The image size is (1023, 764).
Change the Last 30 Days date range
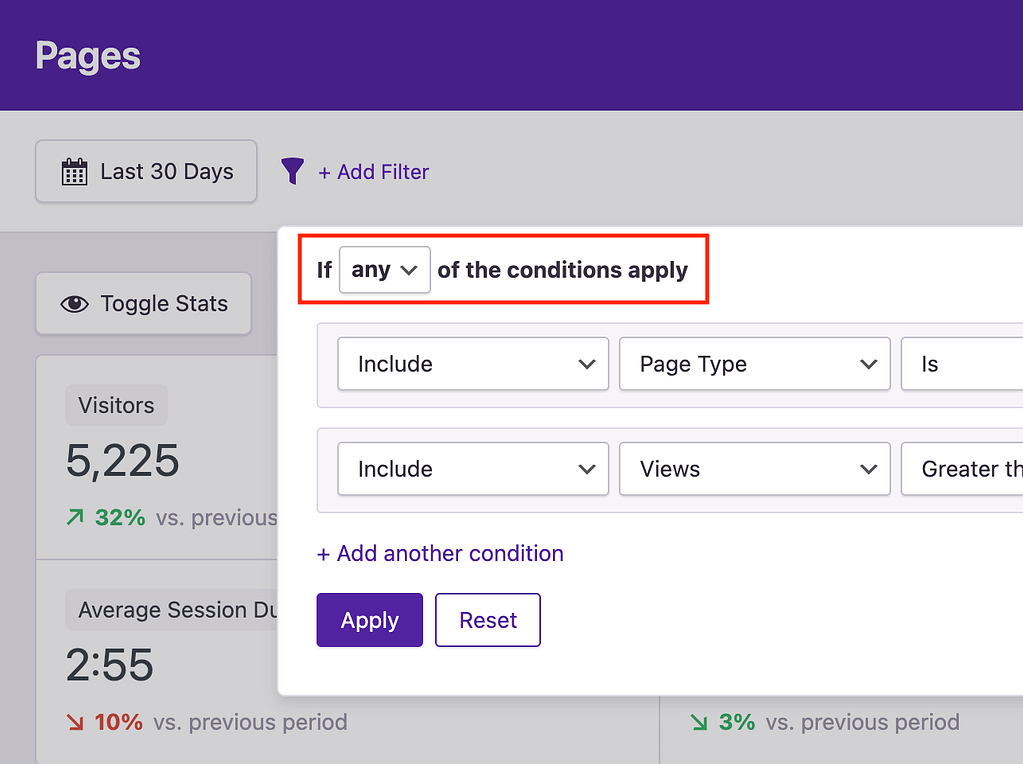145,171
